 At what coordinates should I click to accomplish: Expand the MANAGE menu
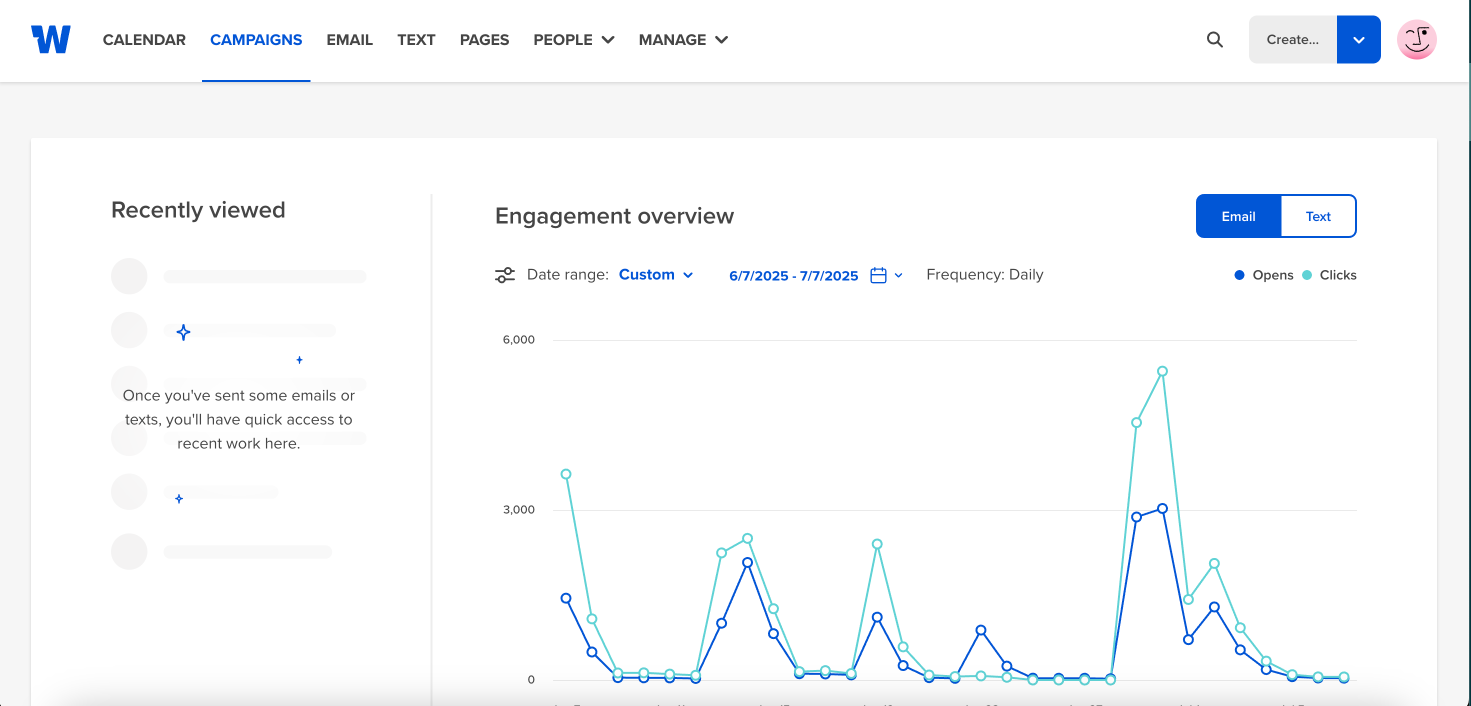coord(684,40)
